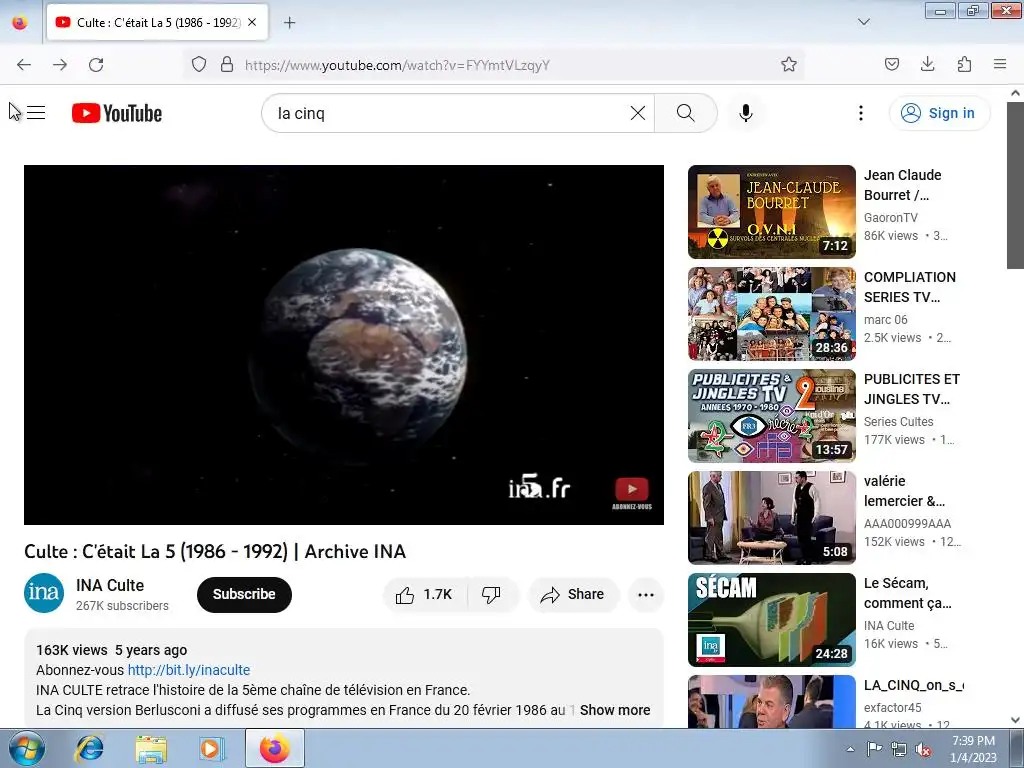The height and width of the screenshot is (768, 1024).
Task: Click the video player to pause
Action: [x=344, y=345]
